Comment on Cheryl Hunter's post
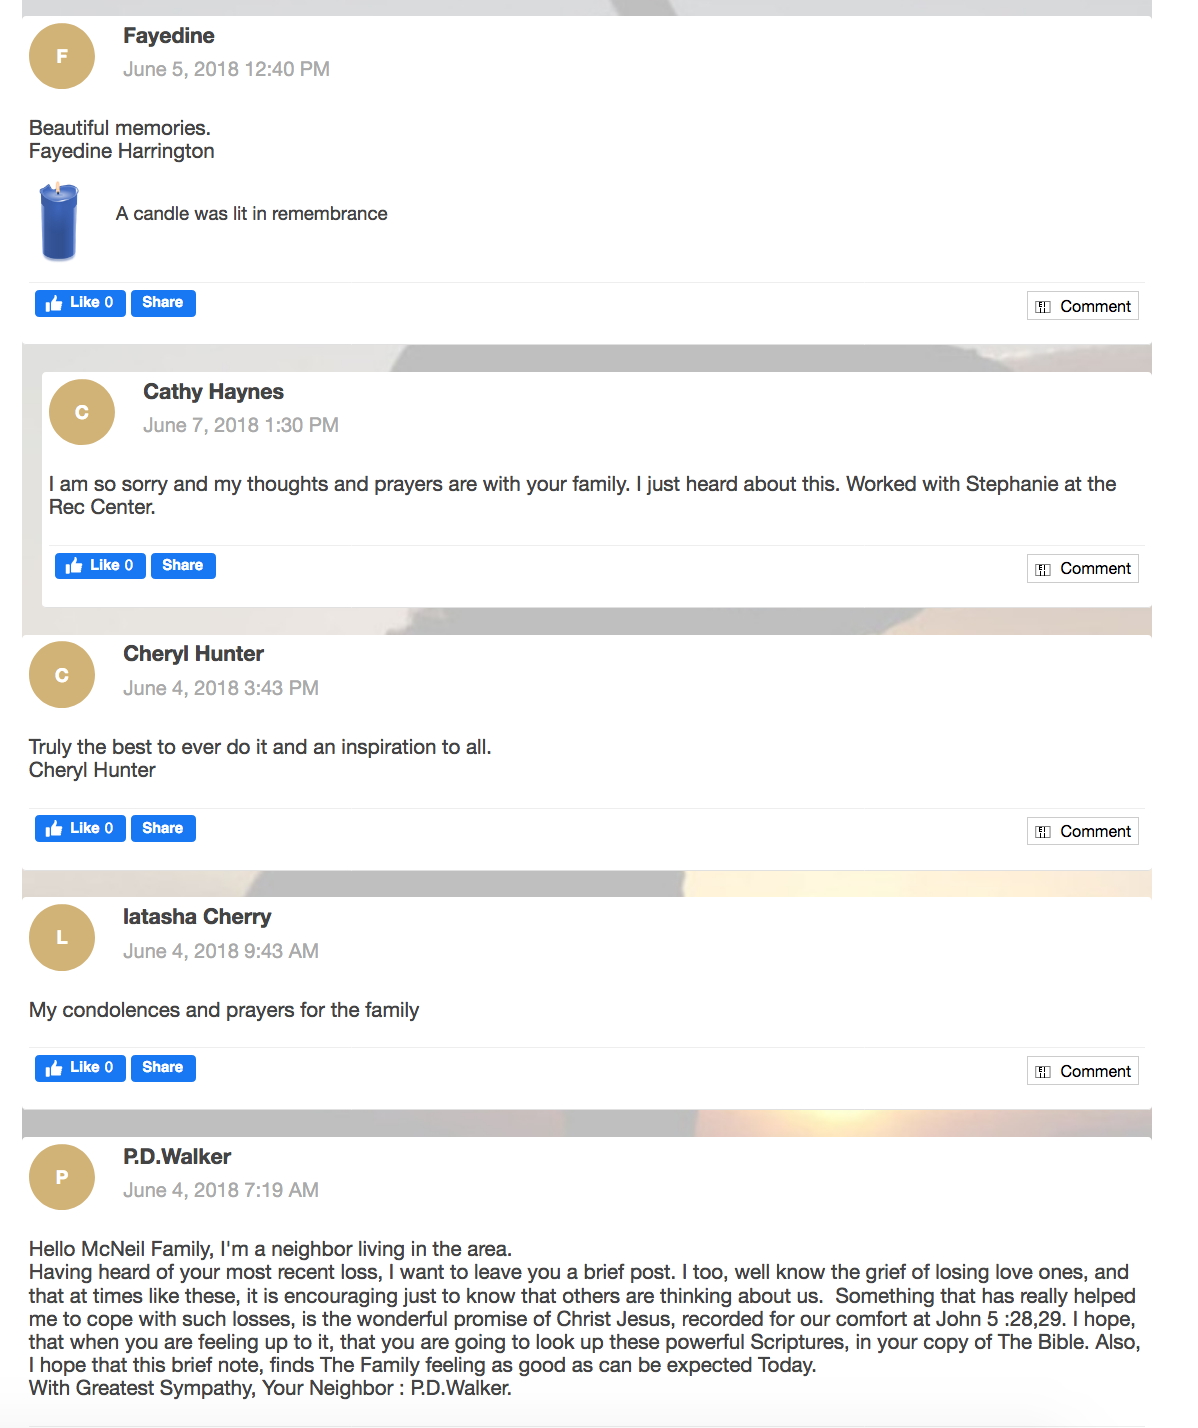Screen dimensions: 1198x1428 click(x=1083, y=831)
